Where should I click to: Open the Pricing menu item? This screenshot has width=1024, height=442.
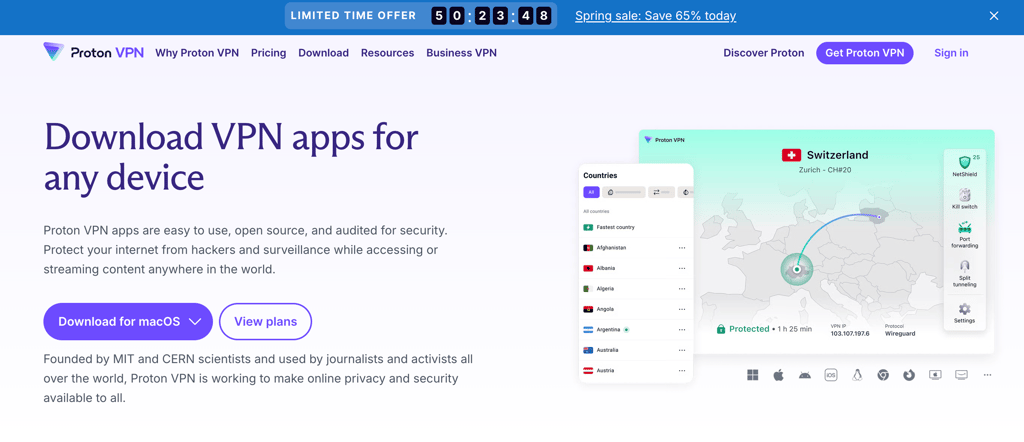click(x=268, y=53)
